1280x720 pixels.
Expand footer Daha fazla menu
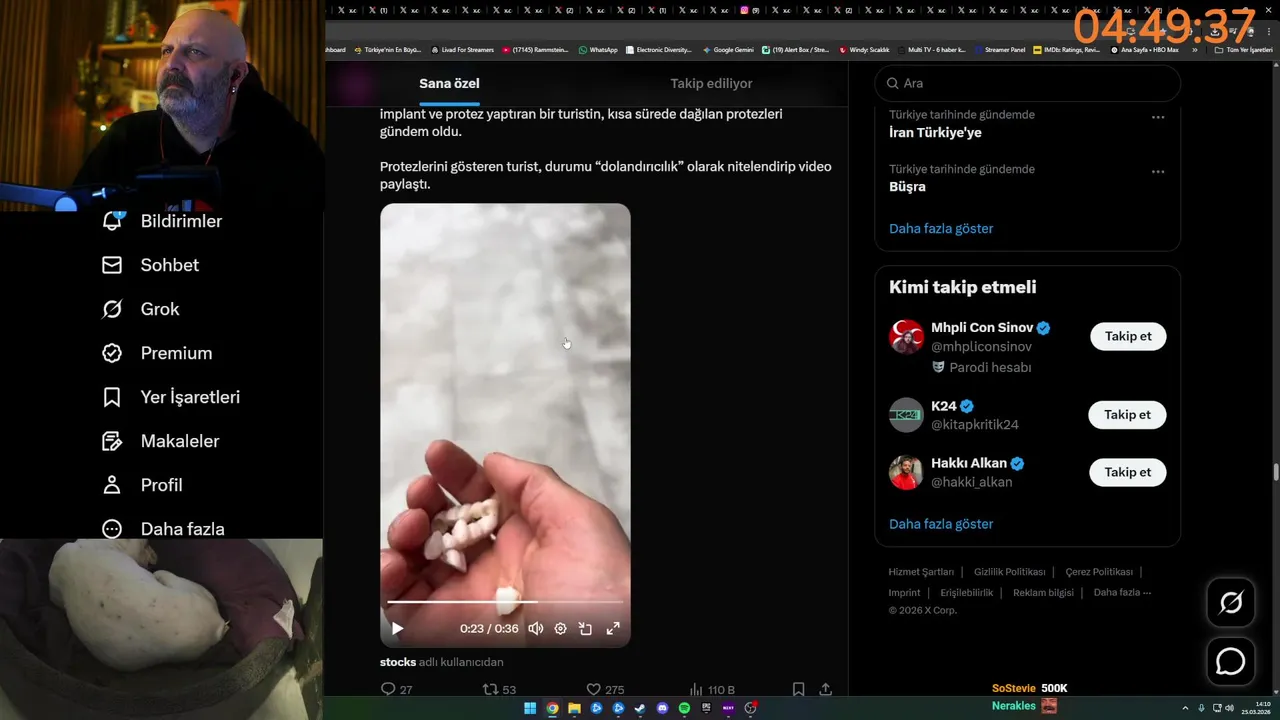pos(1122,593)
